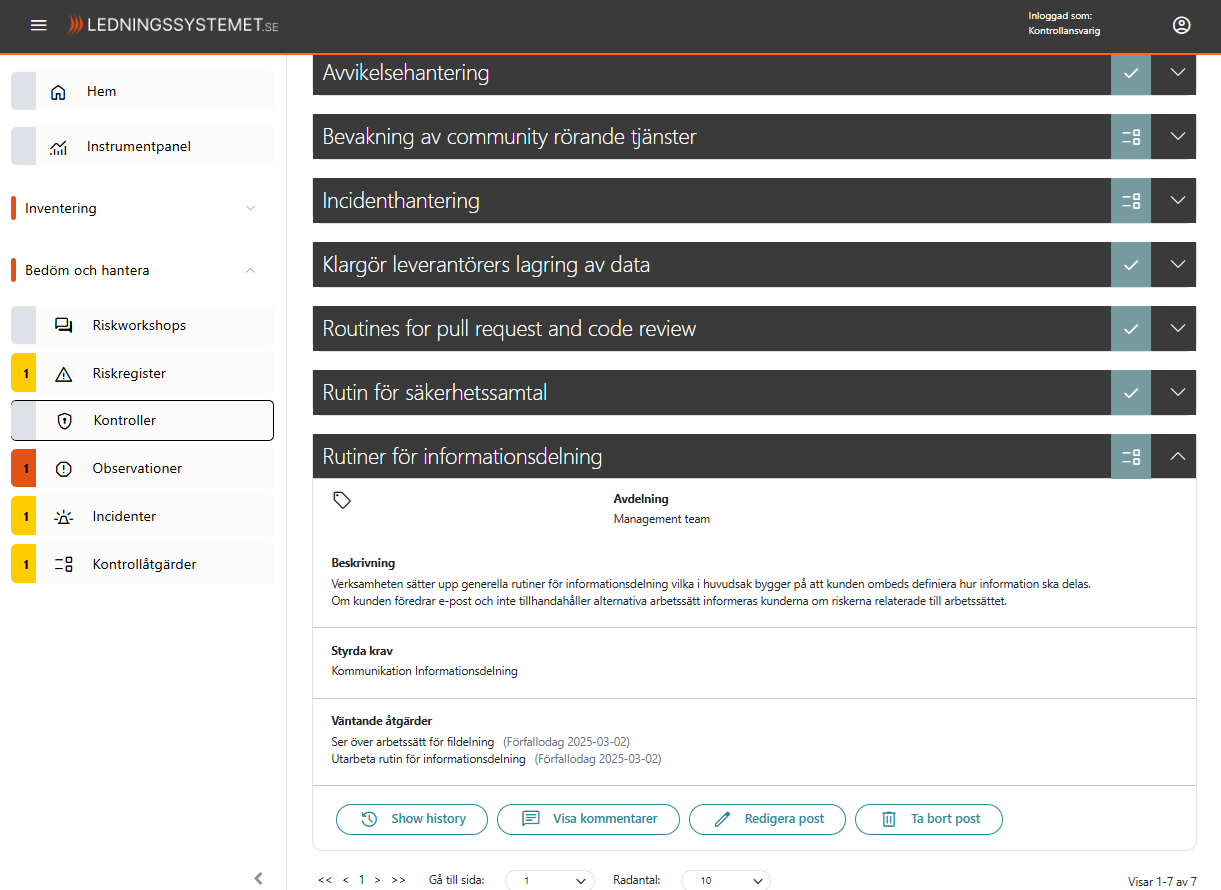
Task: Expand the Avvikelsehantering row
Action: click(x=1177, y=73)
